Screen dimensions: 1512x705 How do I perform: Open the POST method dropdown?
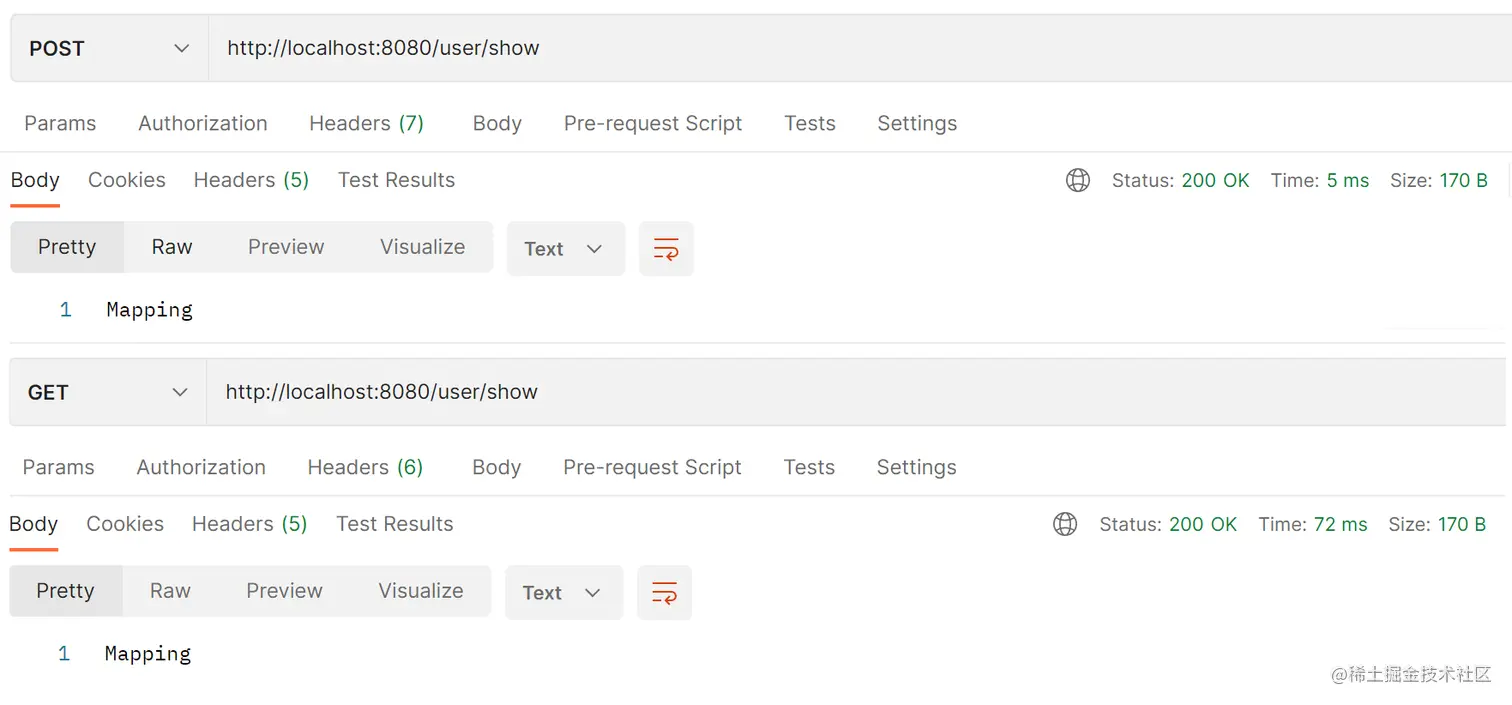point(109,48)
